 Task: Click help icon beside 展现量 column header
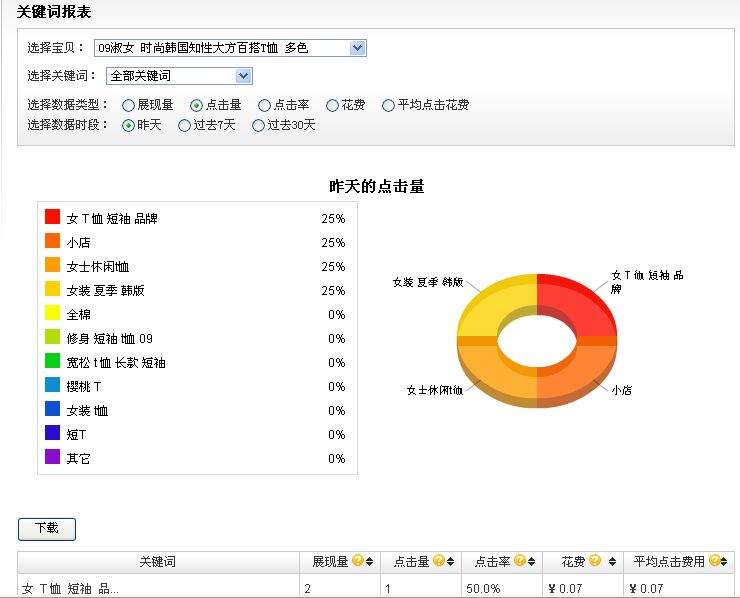click(x=357, y=562)
